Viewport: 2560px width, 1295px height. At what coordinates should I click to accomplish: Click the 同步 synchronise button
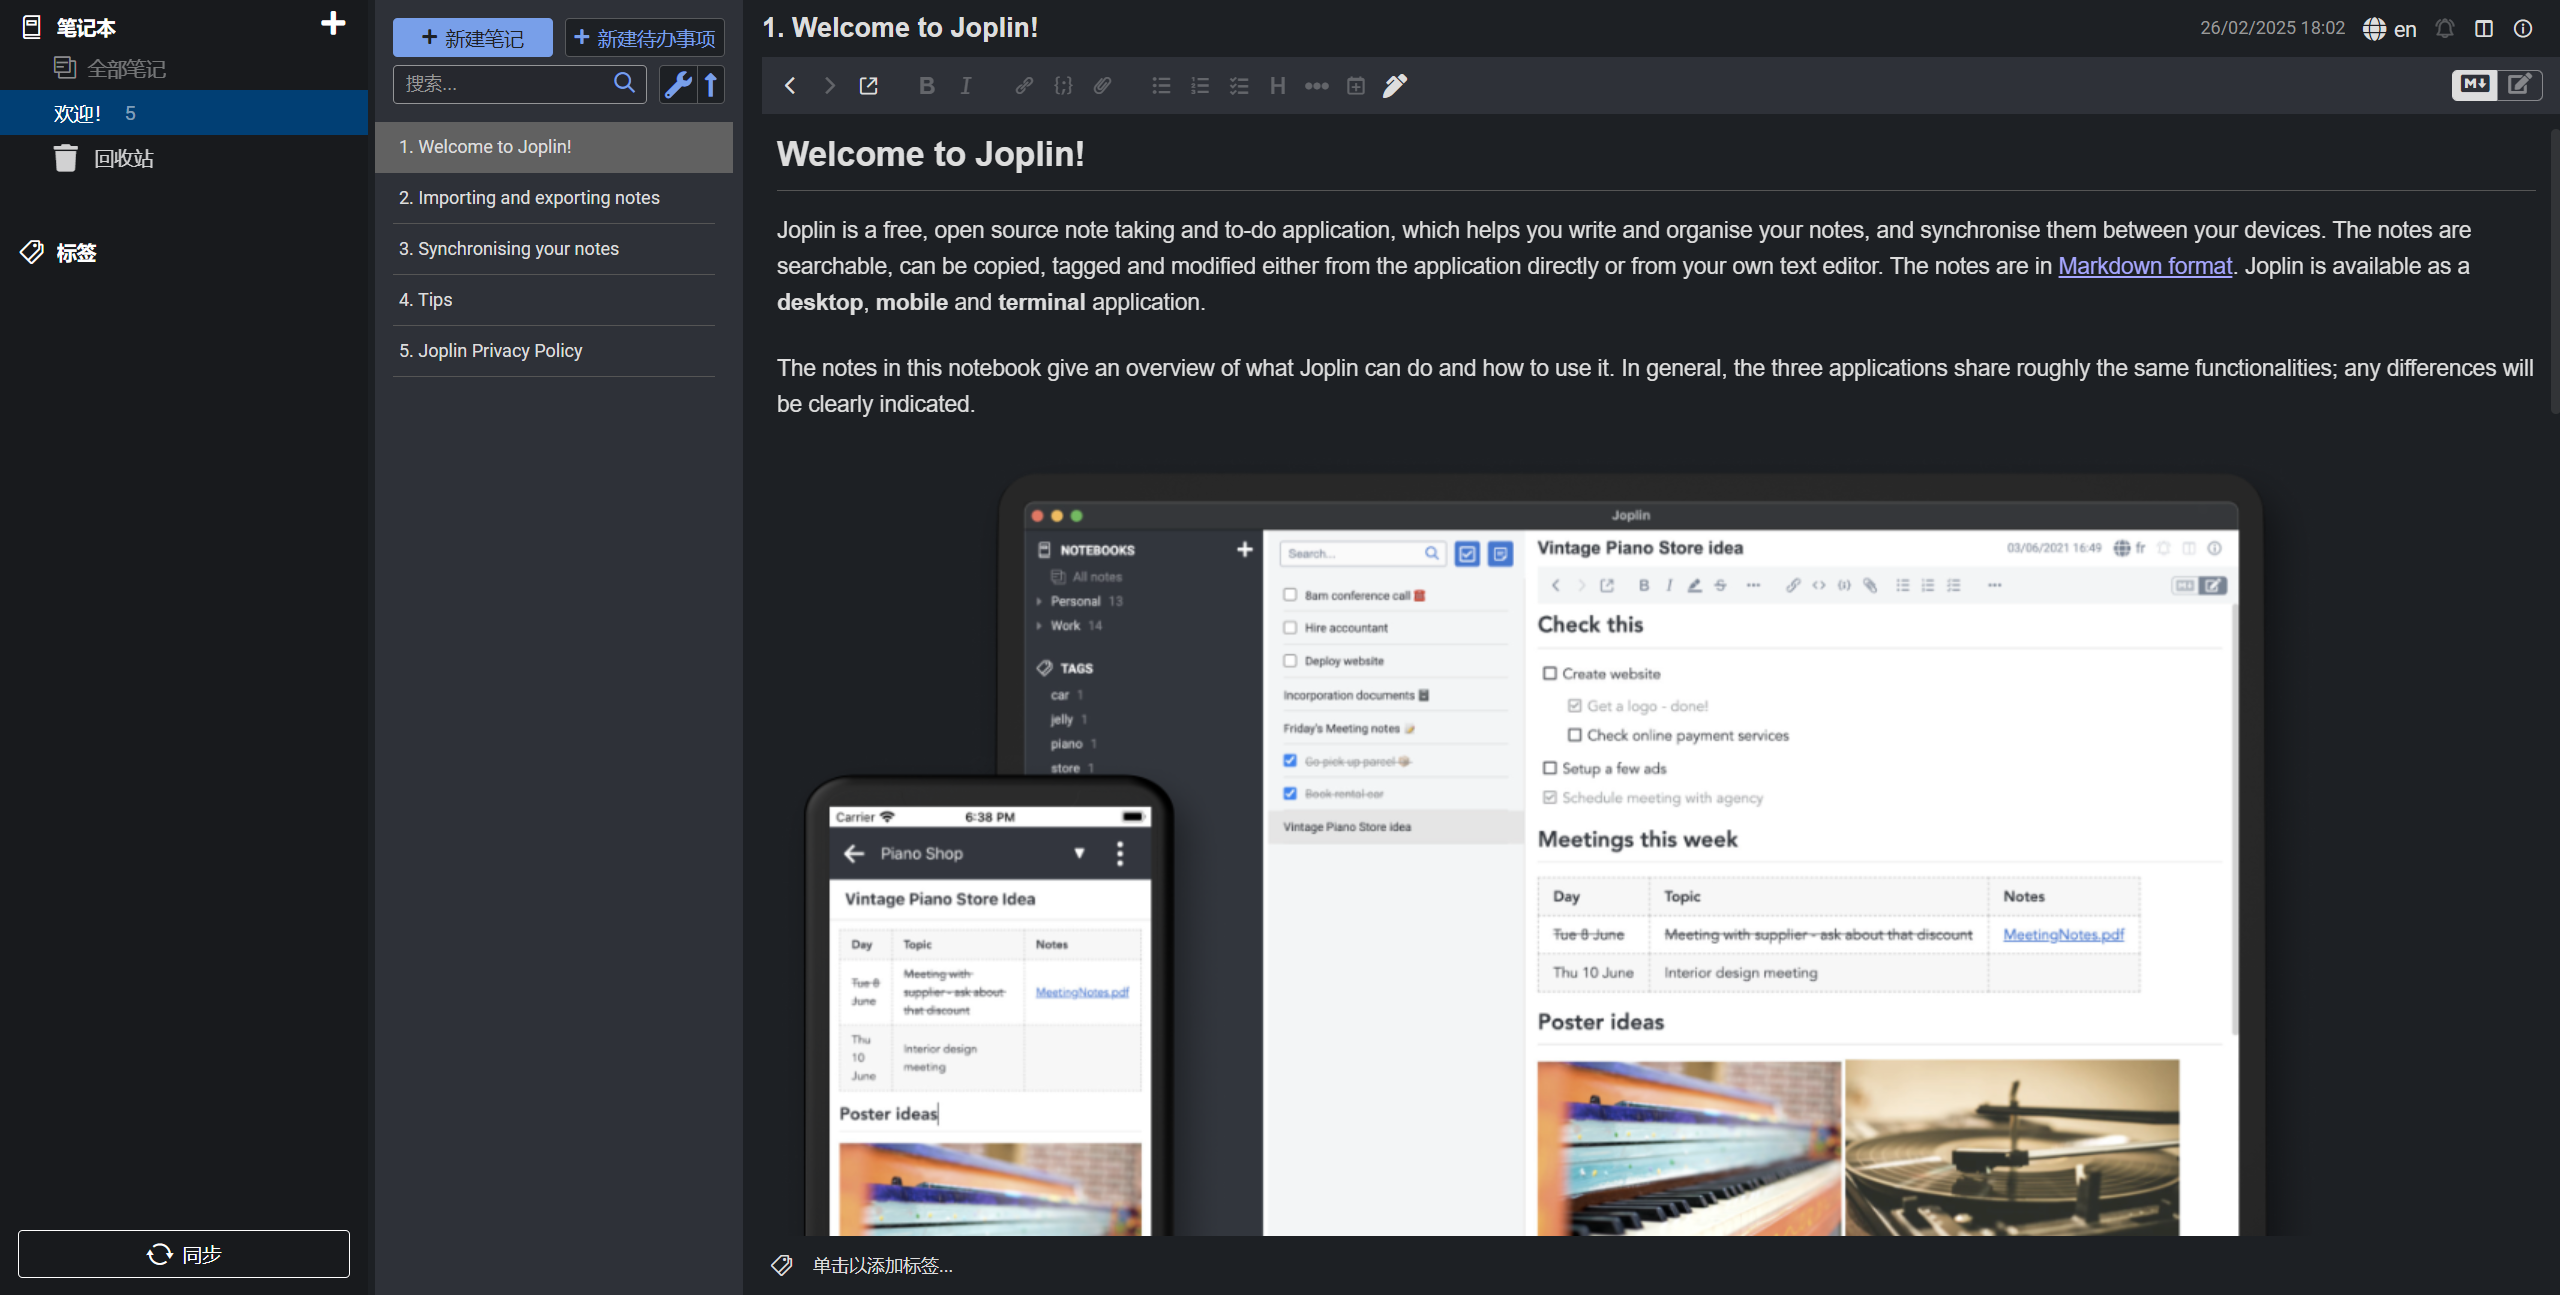(x=184, y=1254)
